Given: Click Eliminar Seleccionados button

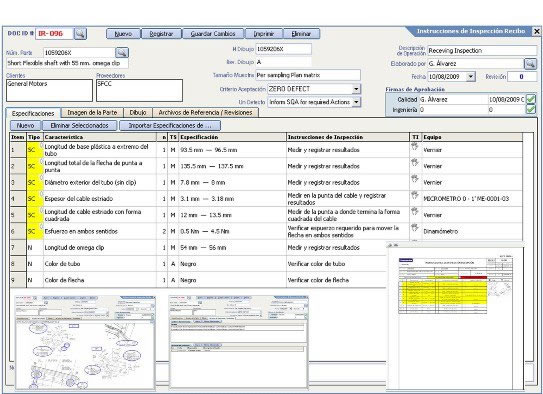Looking at the screenshot, I should point(79,125).
